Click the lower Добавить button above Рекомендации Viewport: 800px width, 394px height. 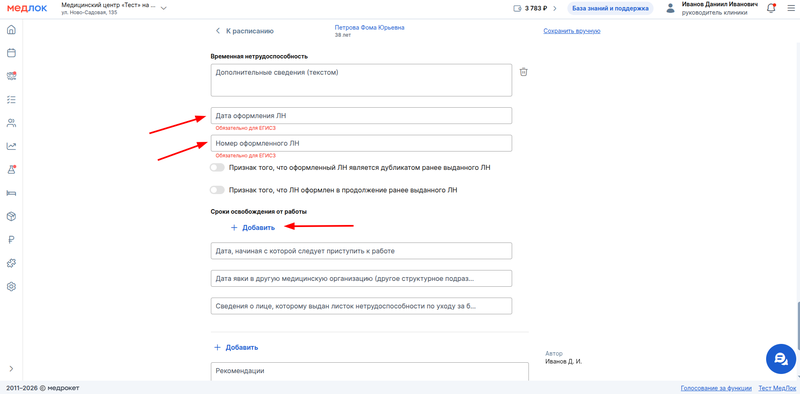[236, 348]
